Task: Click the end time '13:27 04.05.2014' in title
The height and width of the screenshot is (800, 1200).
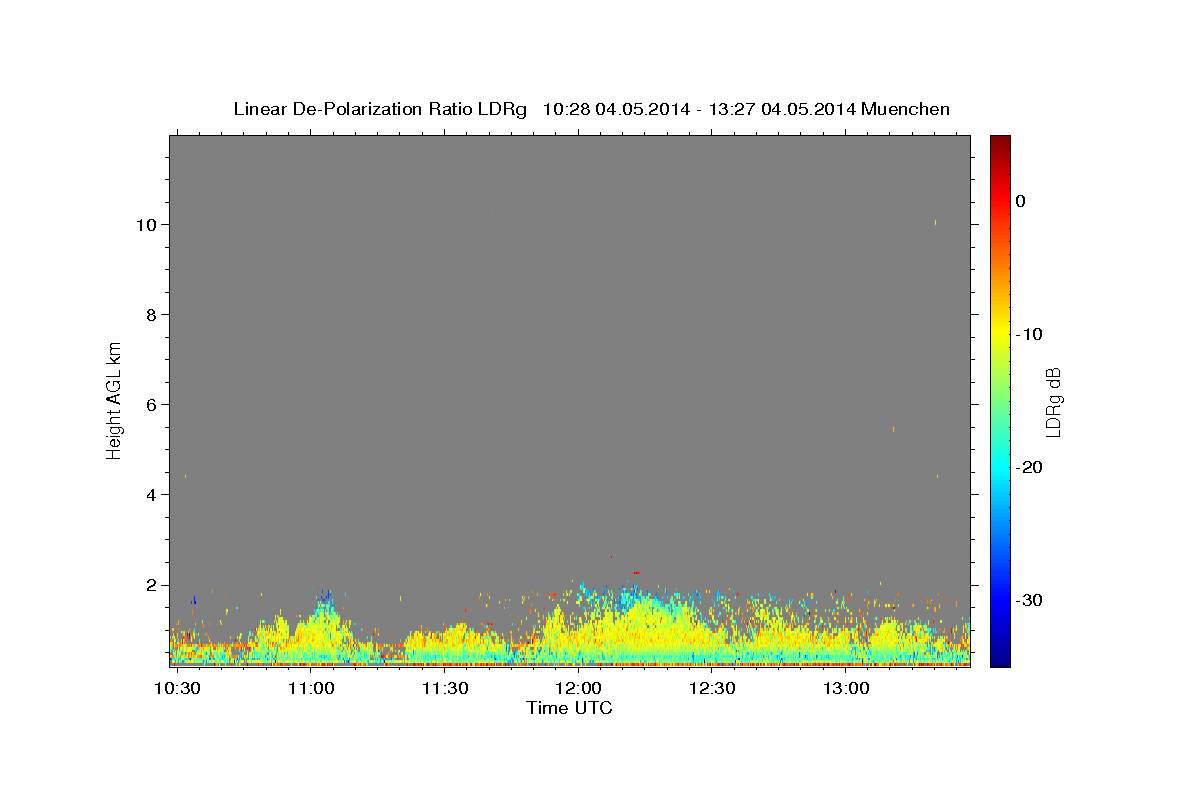Action: [x=782, y=109]
